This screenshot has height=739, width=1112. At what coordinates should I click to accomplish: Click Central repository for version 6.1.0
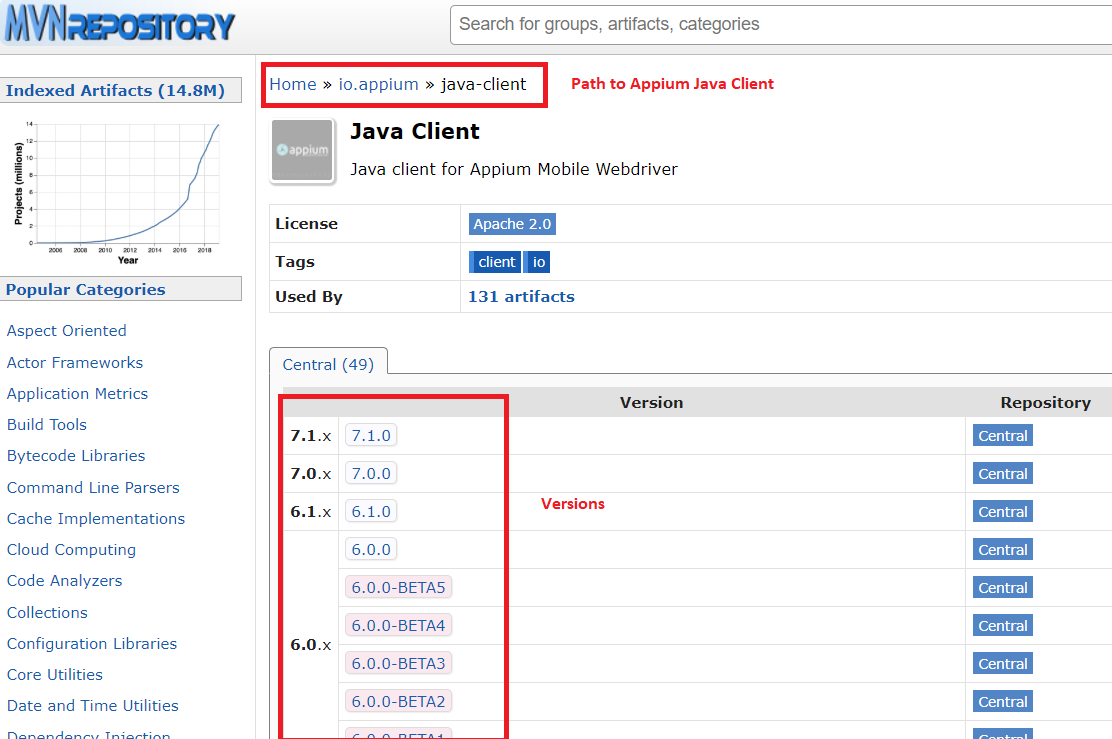(x=1002, y=511)
